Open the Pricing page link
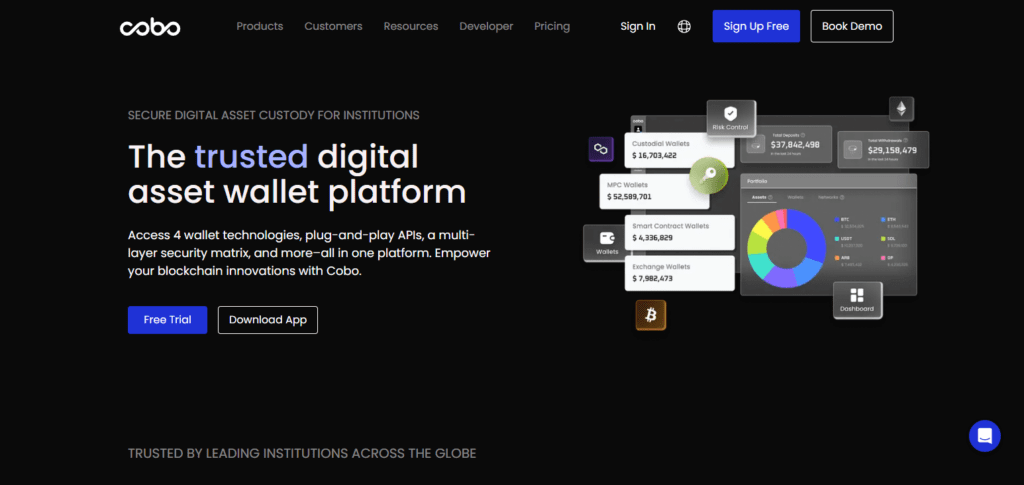The width and height of the screenshot is (1024, 485). pyautogui.click(x=552, y=27)
